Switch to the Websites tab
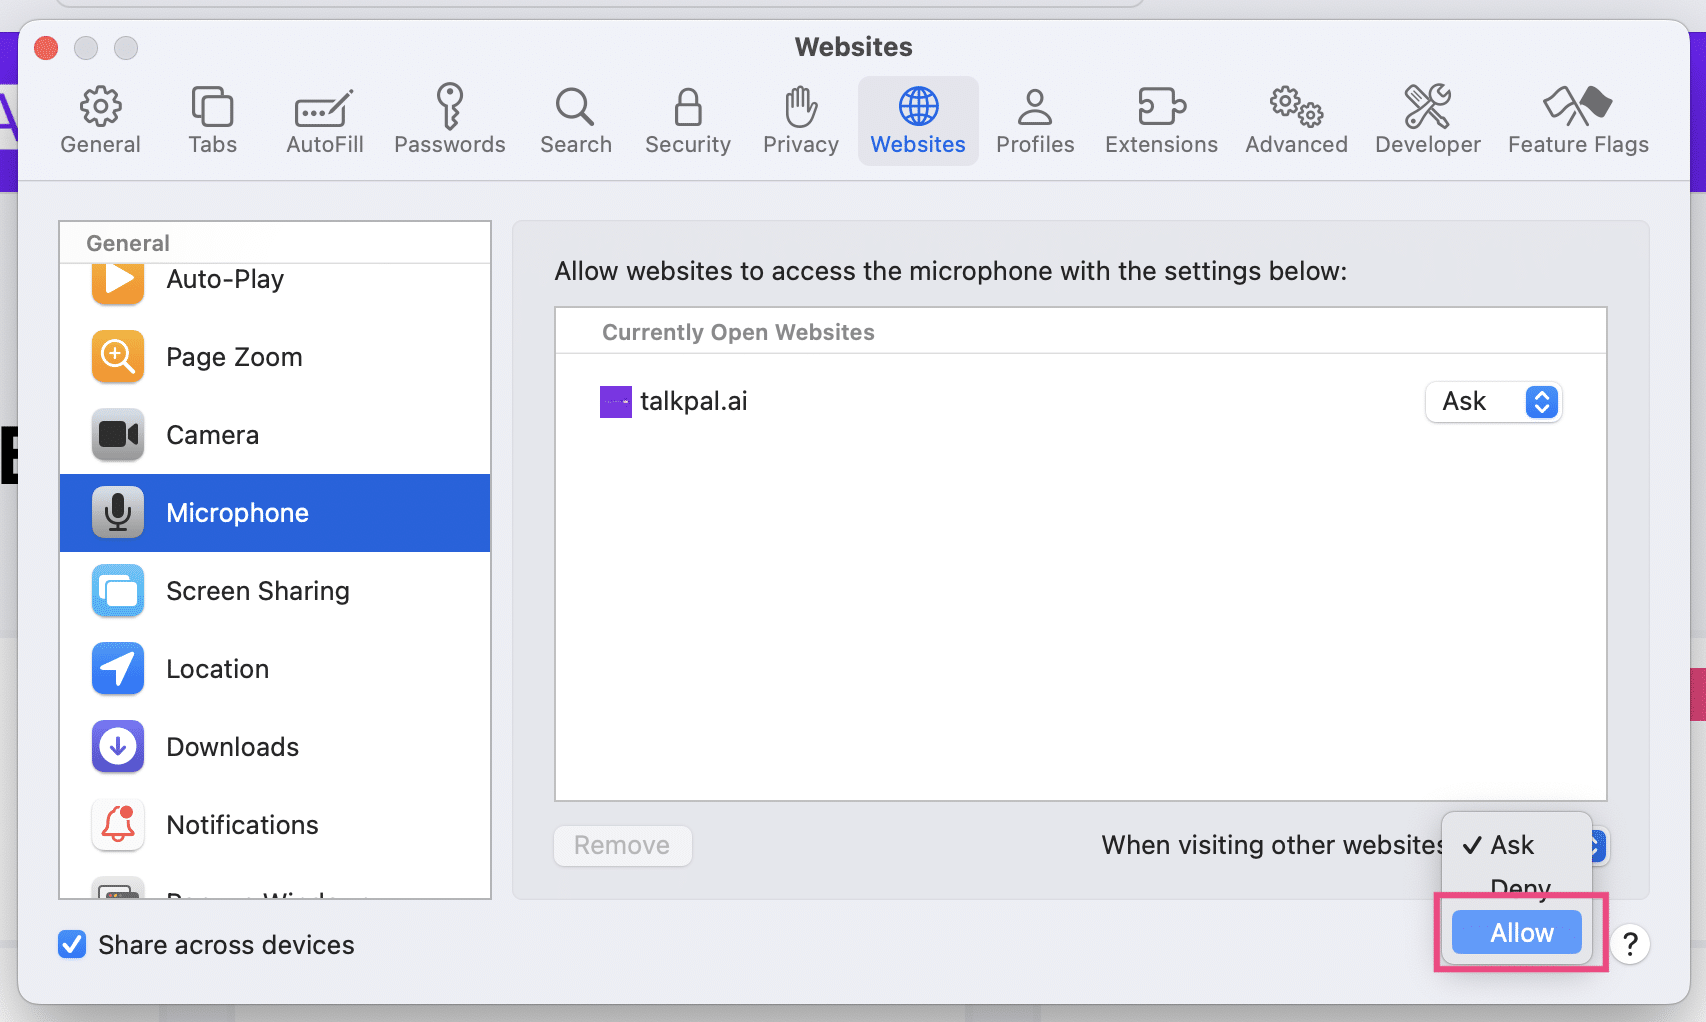Image resolution: width=1706 pixels, height=1022 pixels. pyautogui.click(x=917, y=118)
